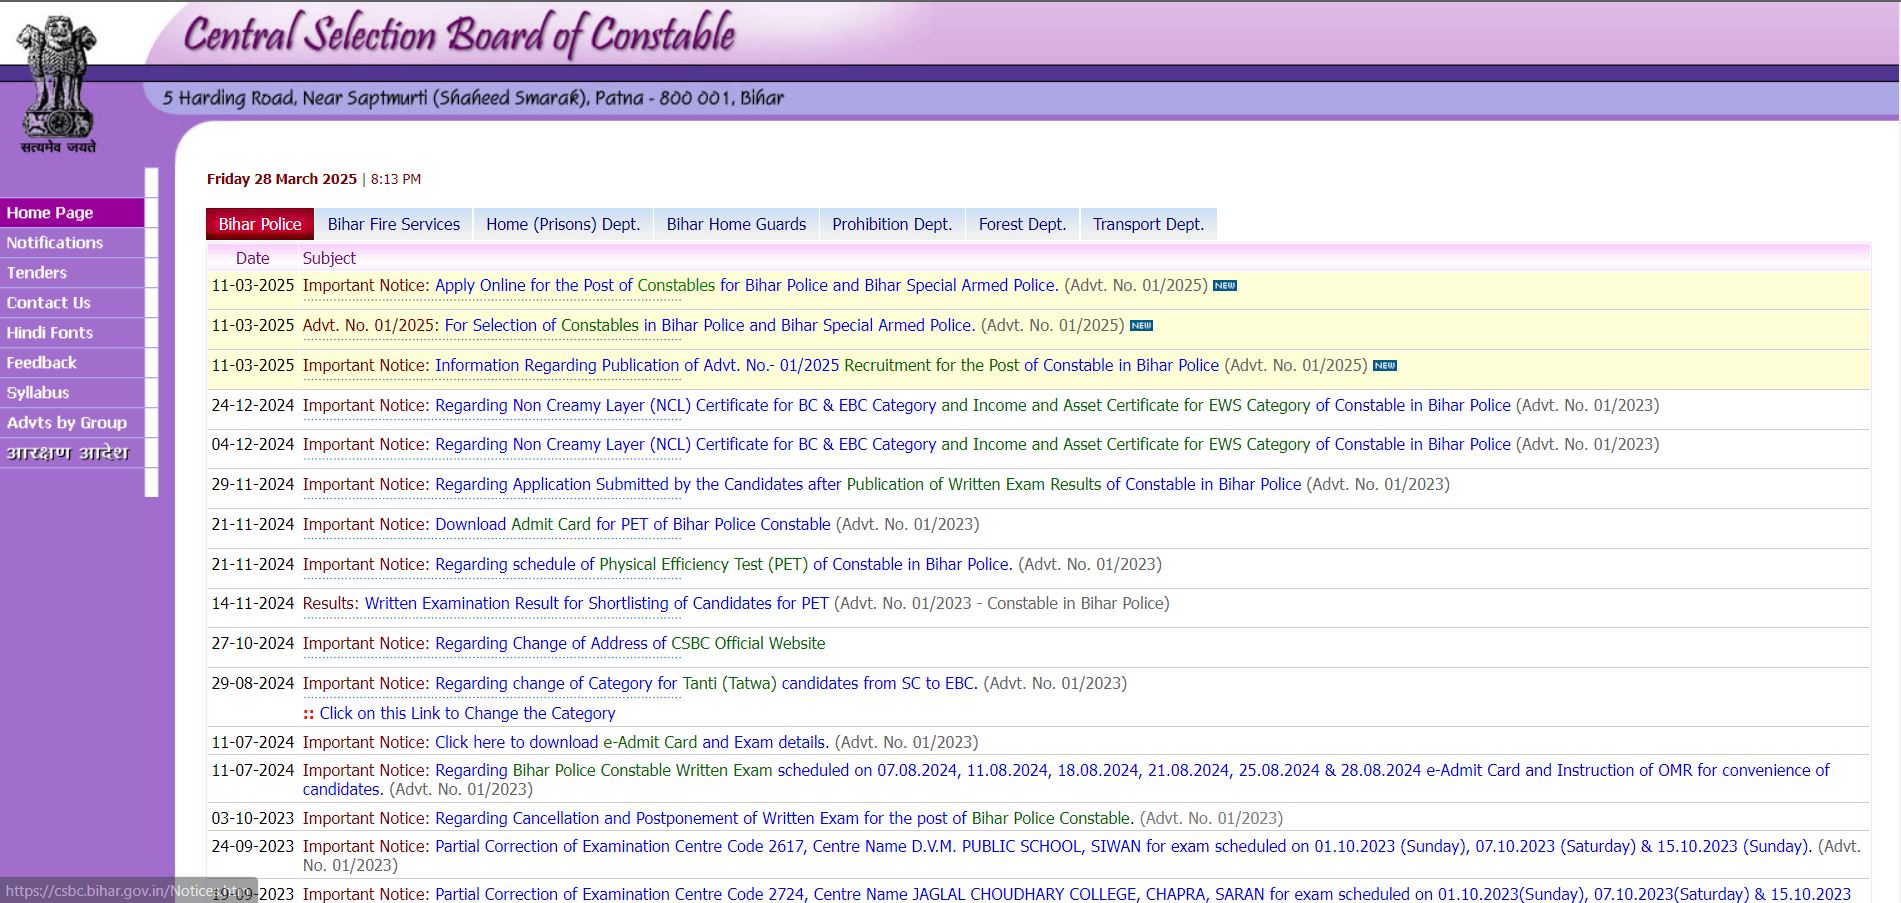The image size is (1901, 903).
Task: Select the Bihar Police tab
Action: [260, 224]
